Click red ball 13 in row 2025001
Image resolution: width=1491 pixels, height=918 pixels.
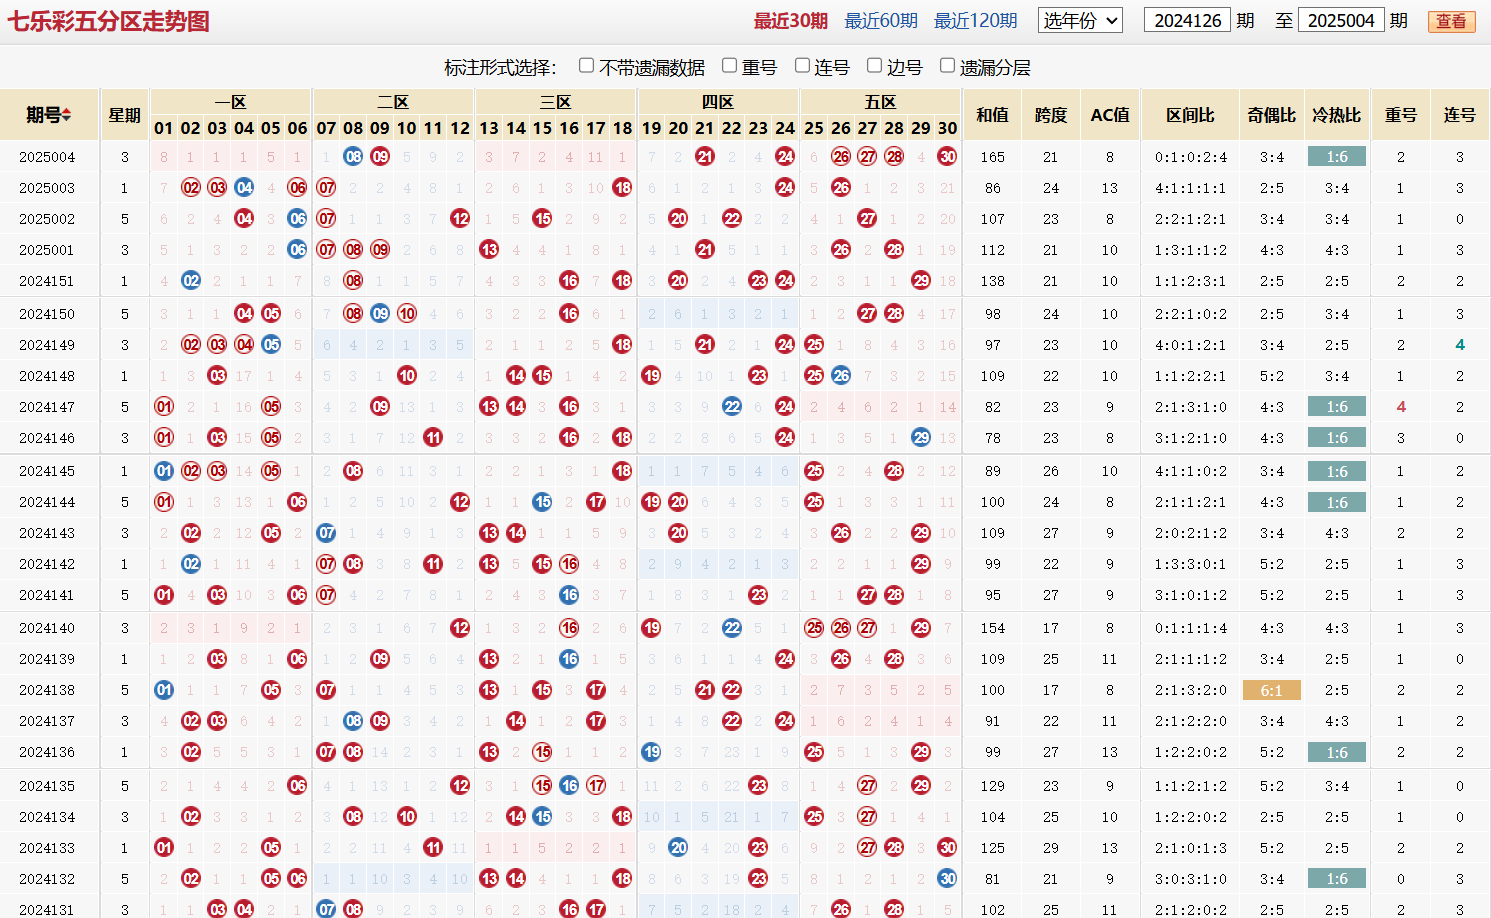[x=489, y=249]
